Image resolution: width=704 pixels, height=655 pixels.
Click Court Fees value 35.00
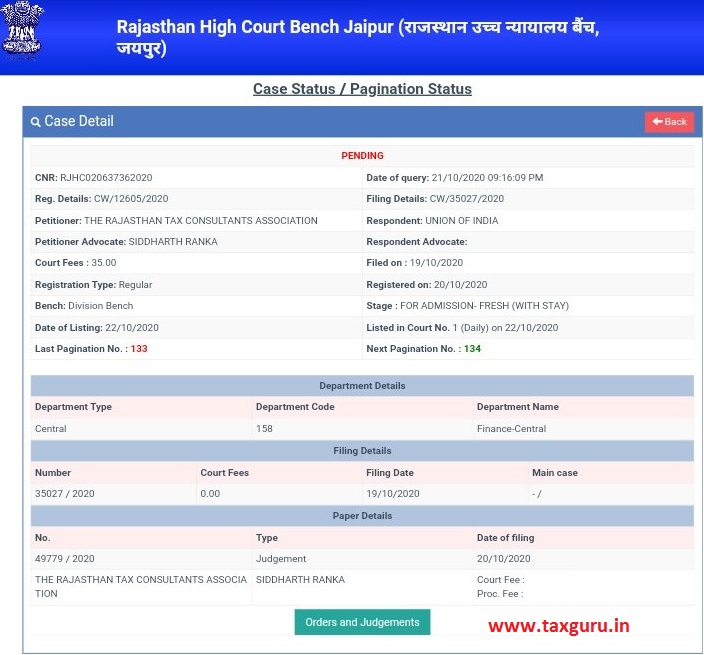104,263
